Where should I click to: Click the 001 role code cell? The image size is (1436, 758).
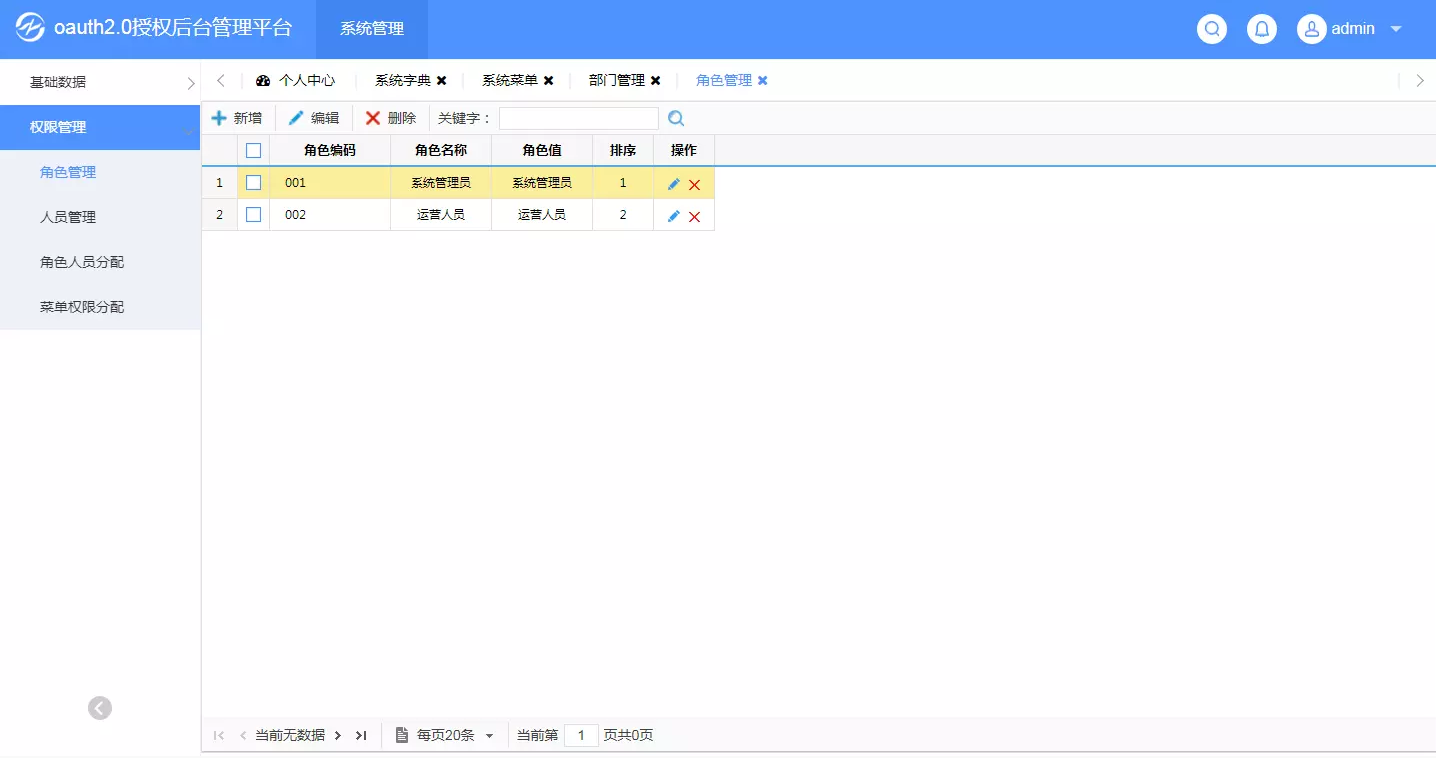pos(330,183)
